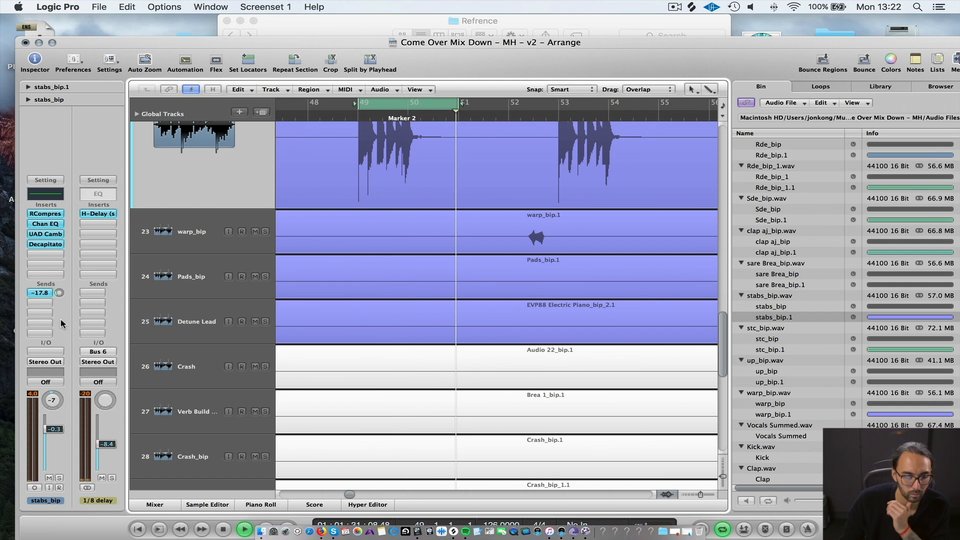Click the Go to Beginning transport button
Viewport: 960px width, 540px height.
138,529
